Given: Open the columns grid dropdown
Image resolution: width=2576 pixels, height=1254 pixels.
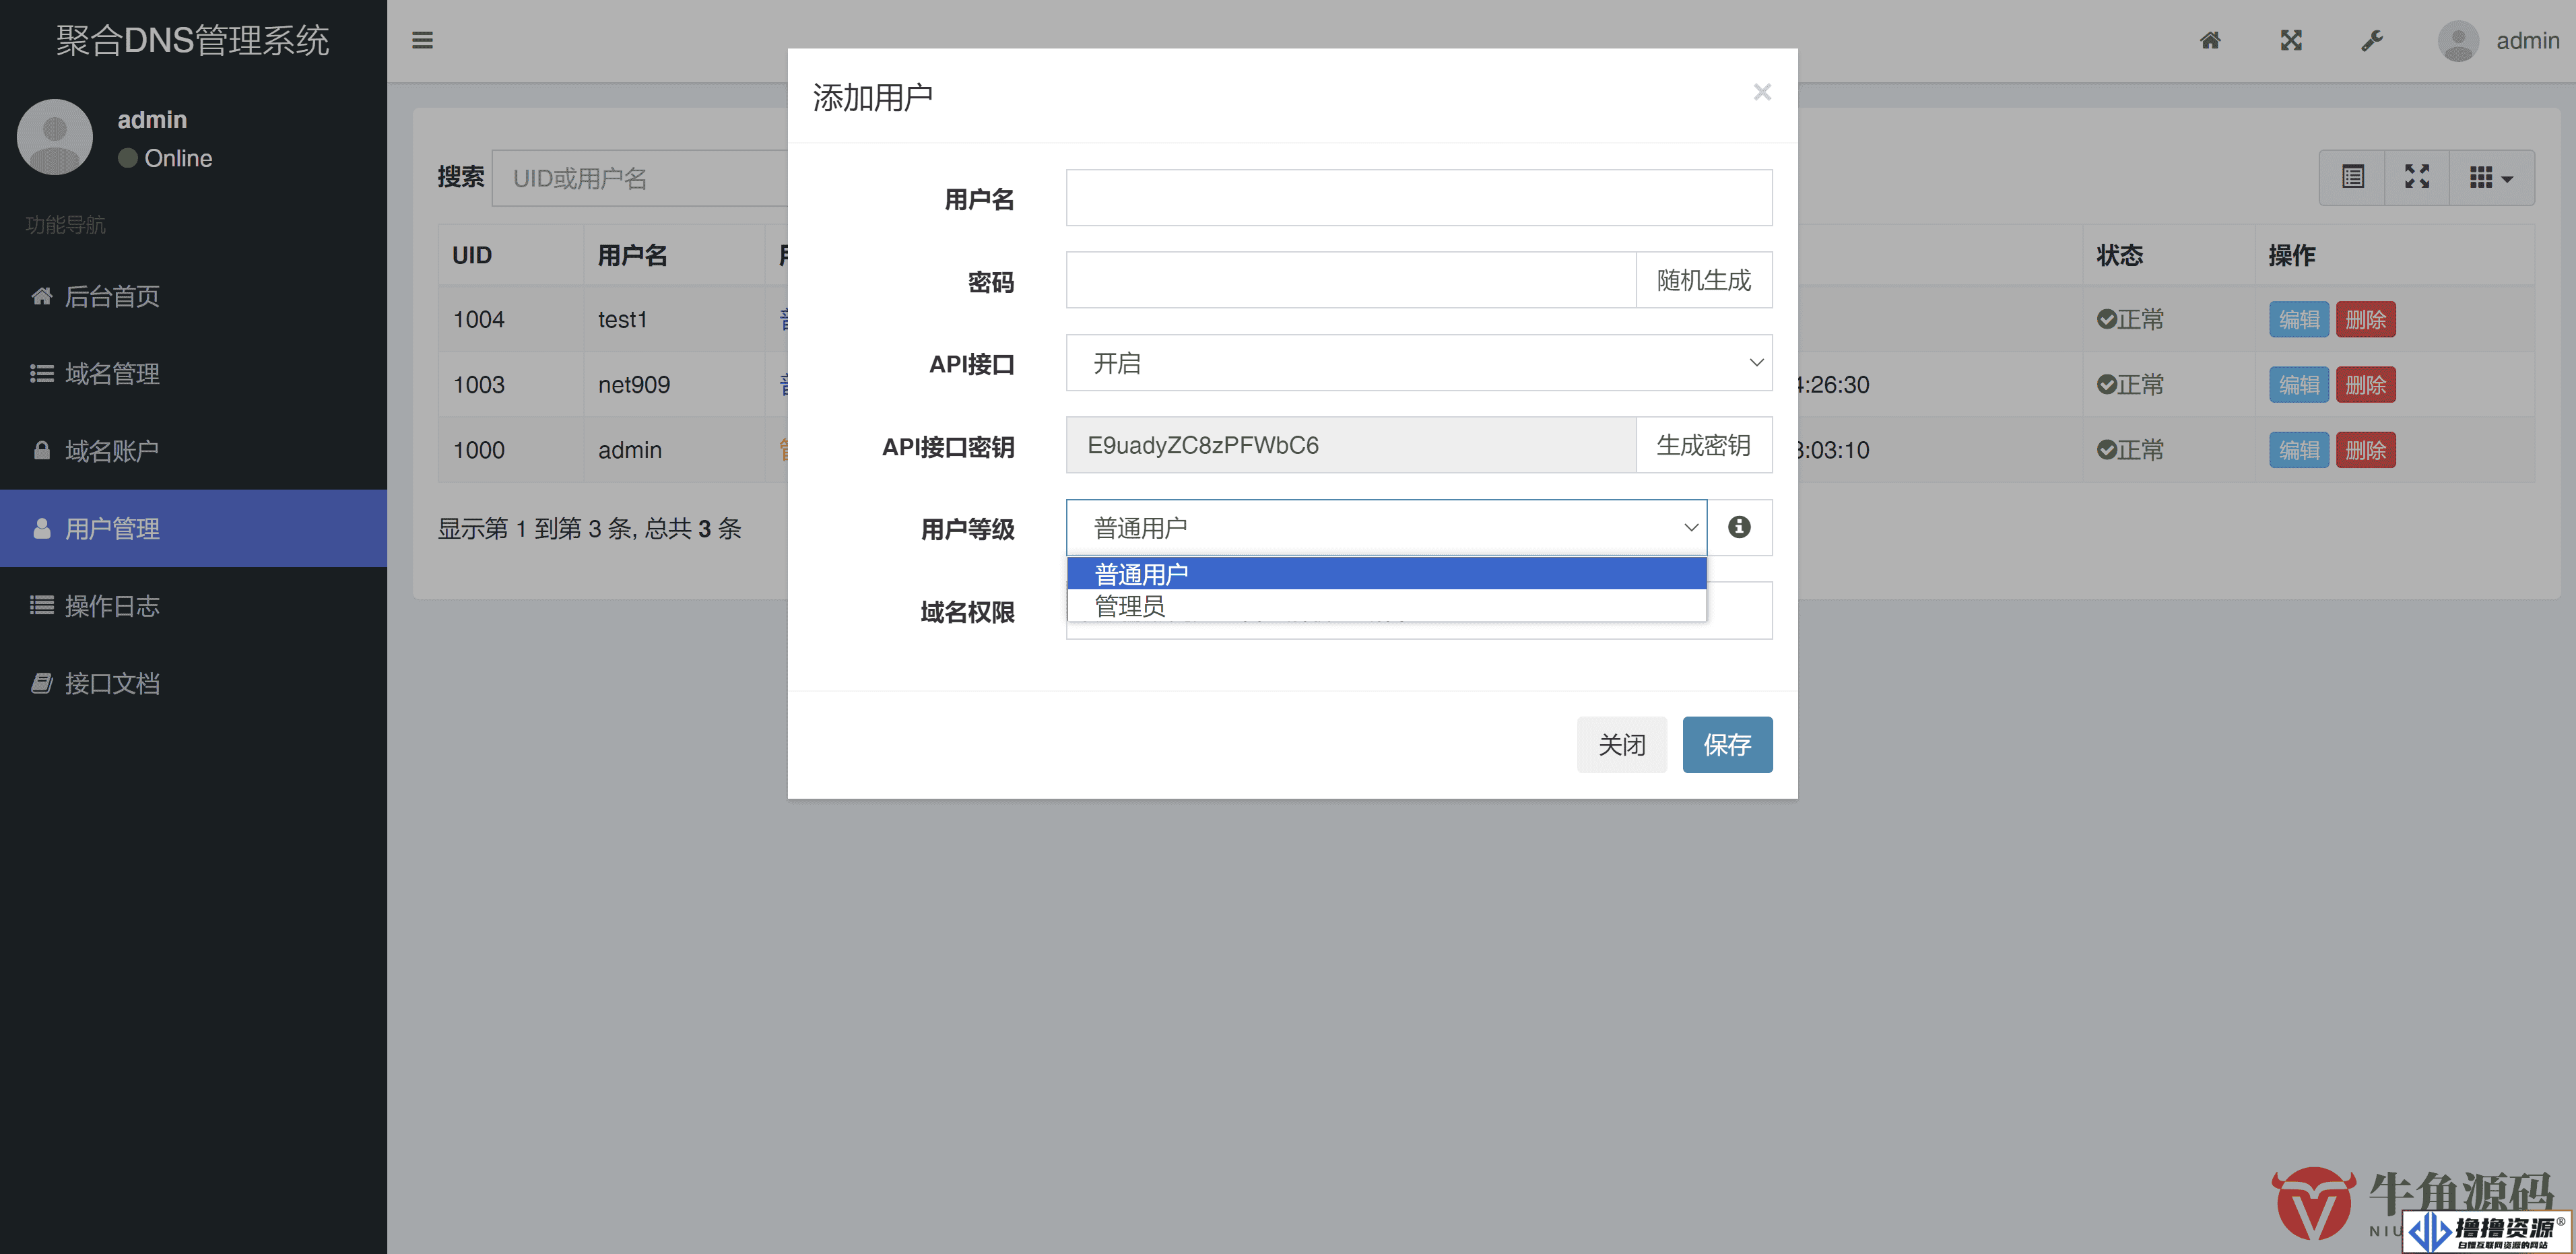Looking at the screenshot, I should coord(2491,178).
